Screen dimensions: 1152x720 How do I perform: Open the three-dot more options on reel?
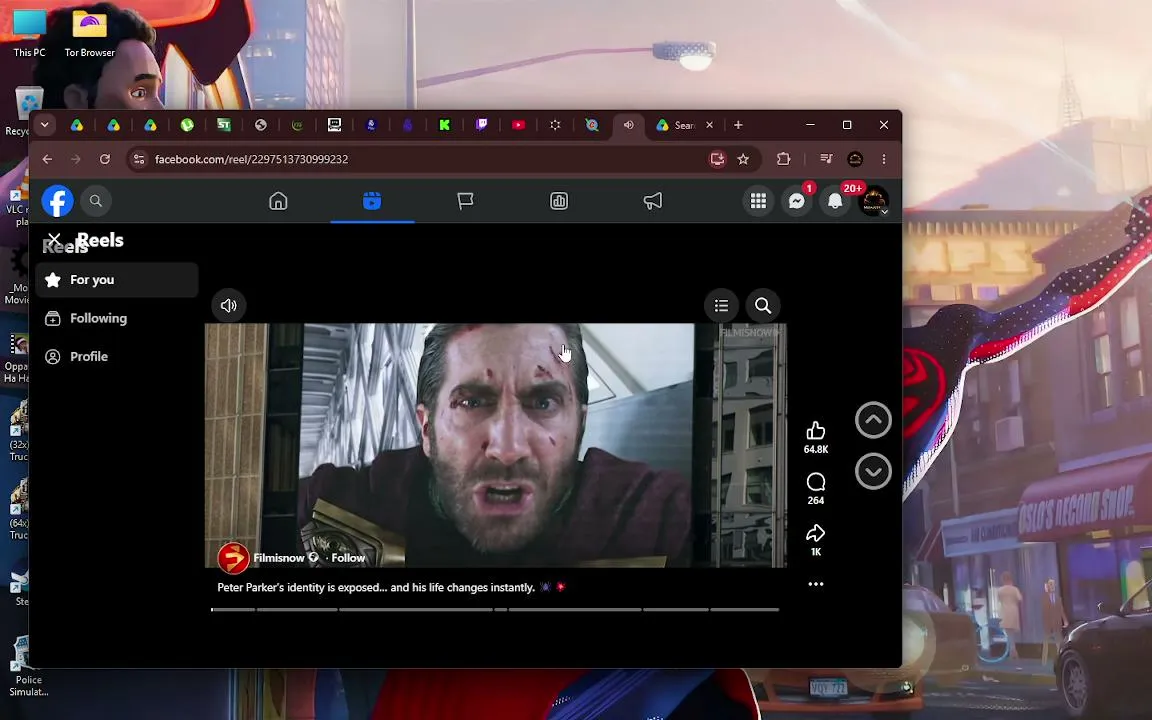pyautogui.click(x=816, y=584)
